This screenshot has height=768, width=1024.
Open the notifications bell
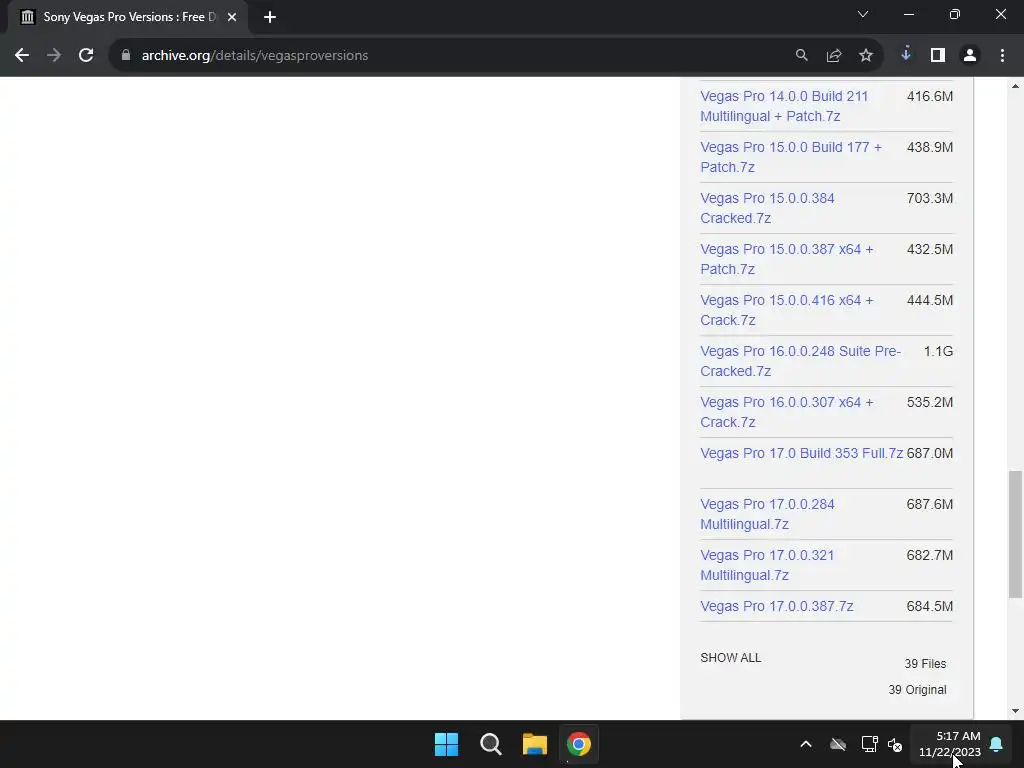click(x=997, y=744)
